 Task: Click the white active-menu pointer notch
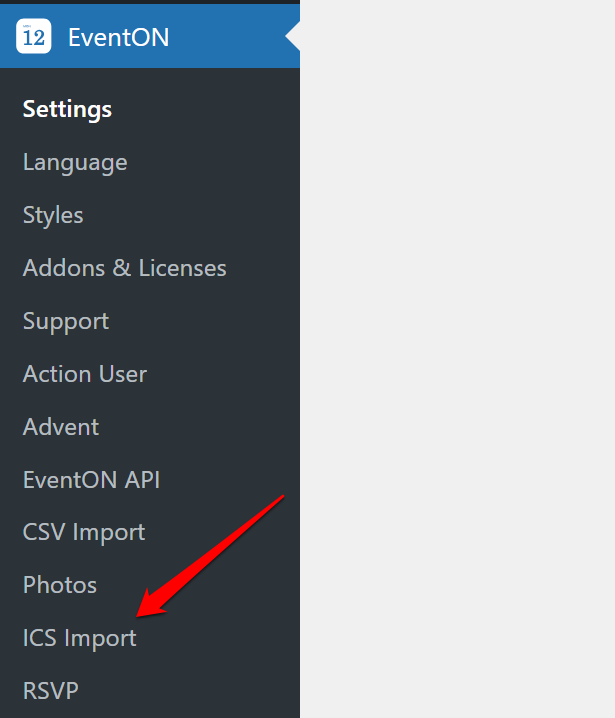coord(293,36)
